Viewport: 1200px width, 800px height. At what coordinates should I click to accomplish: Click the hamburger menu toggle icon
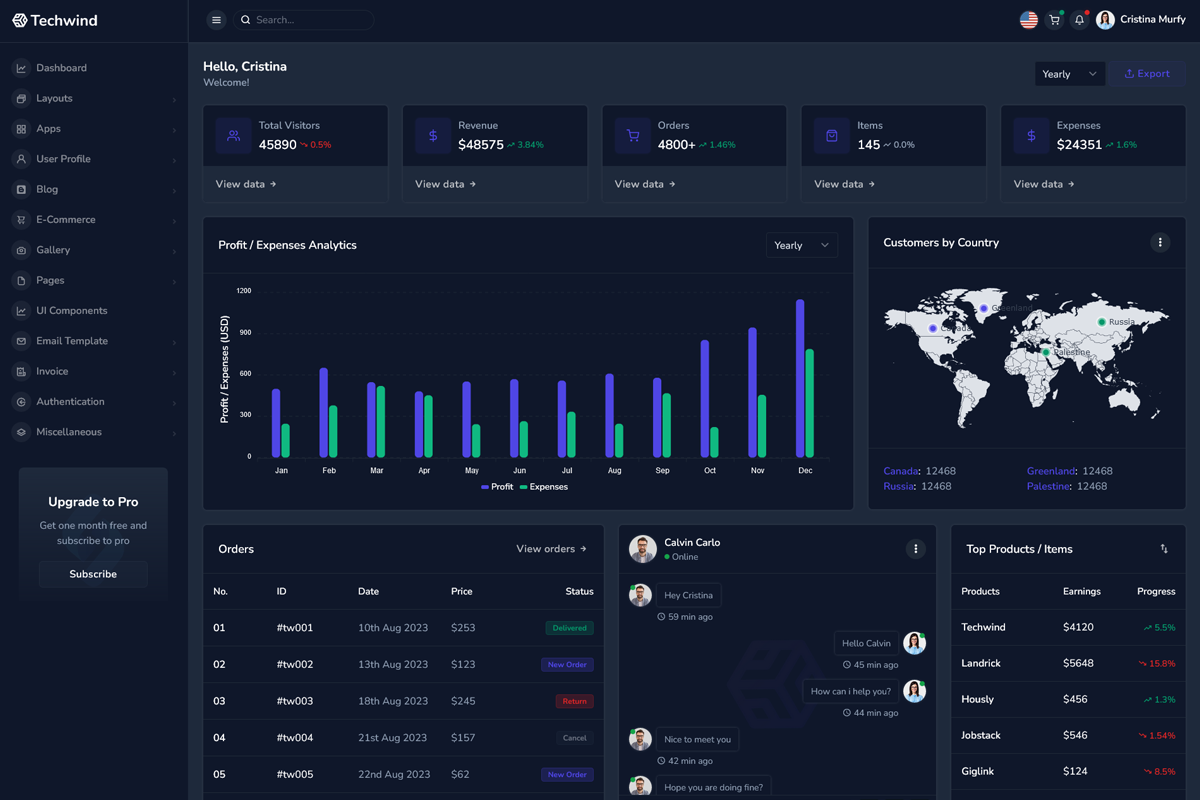(x=216, y=20)
